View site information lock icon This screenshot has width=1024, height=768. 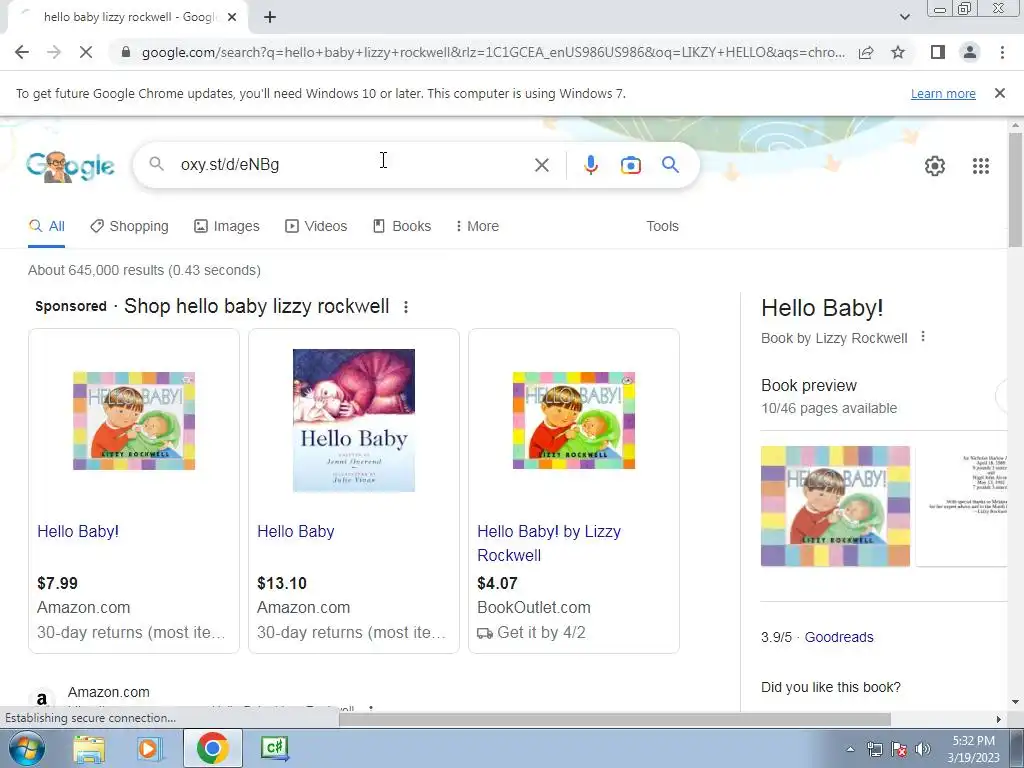126,52
